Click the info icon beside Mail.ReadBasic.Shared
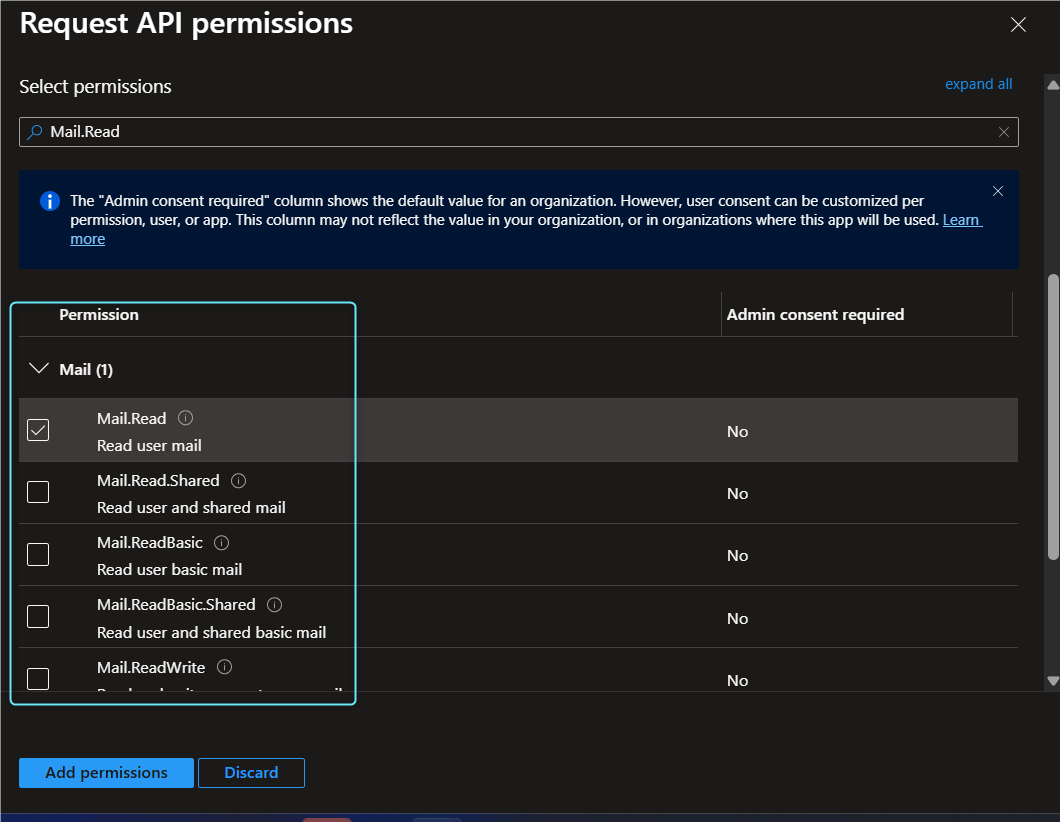The height and width of the screenshot is (822, 1060). (274, 604)
